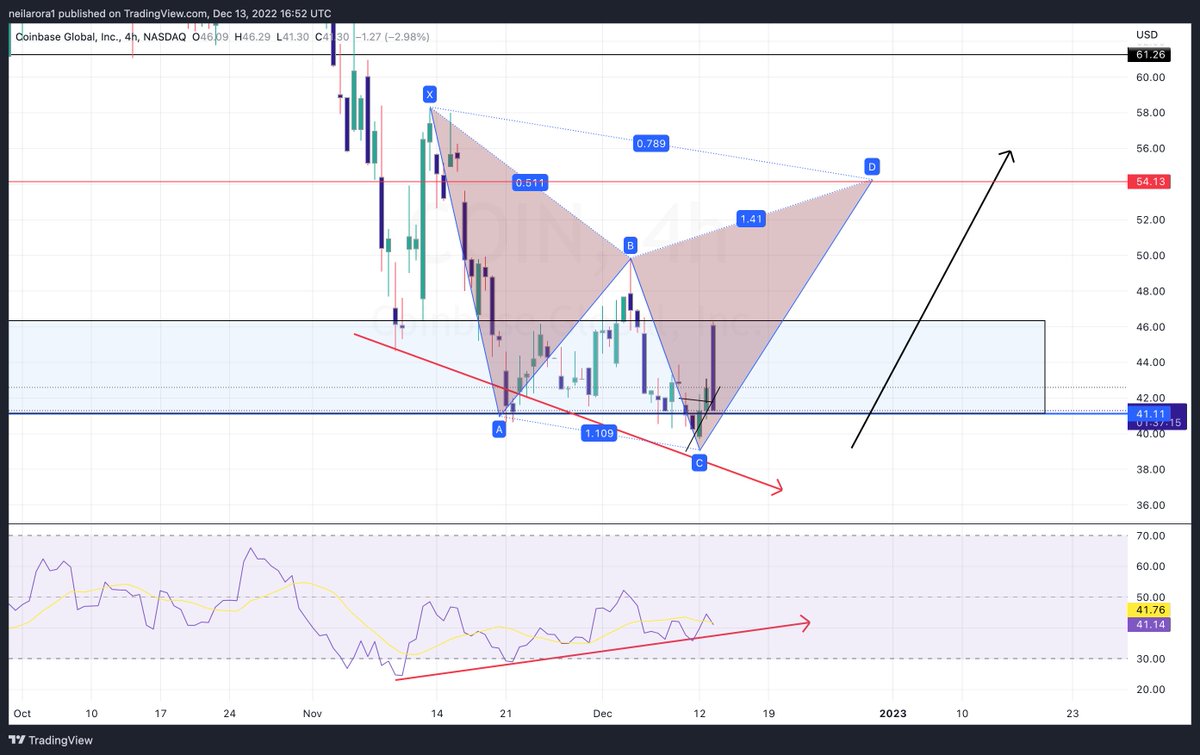Click the 52.00 price axis tick
The height and width of the screenshot is (755, 1200).
pyautogui.click(x=1151, y=220)
